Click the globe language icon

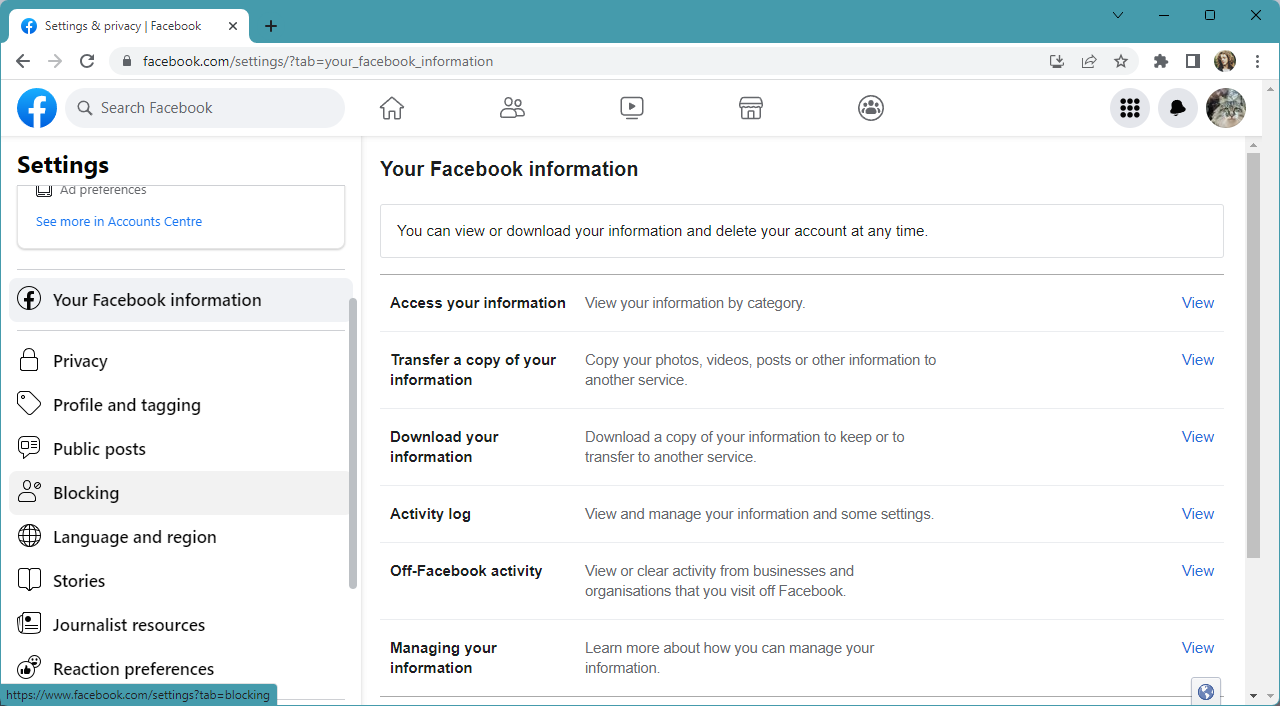tap(1205, 691)
